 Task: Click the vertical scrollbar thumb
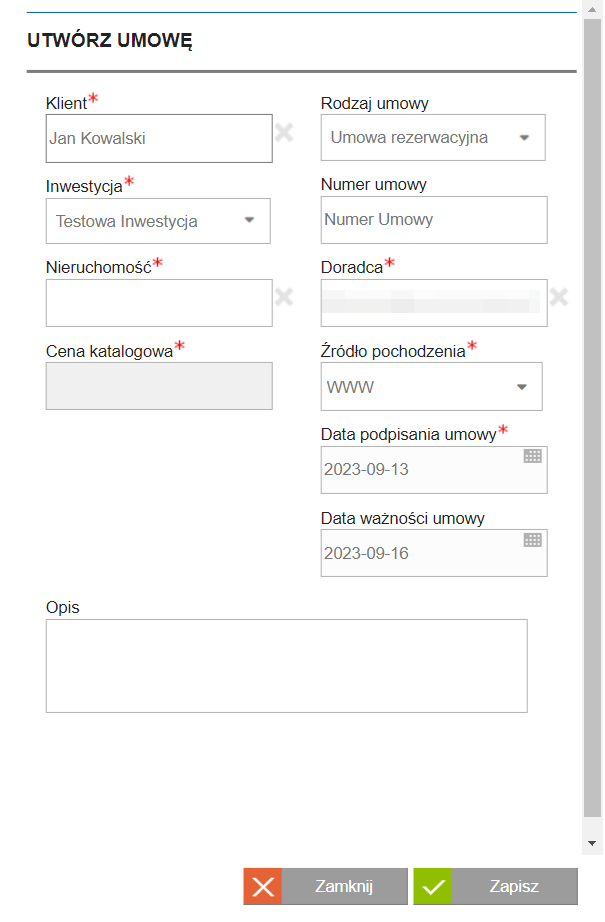(592, 417)
